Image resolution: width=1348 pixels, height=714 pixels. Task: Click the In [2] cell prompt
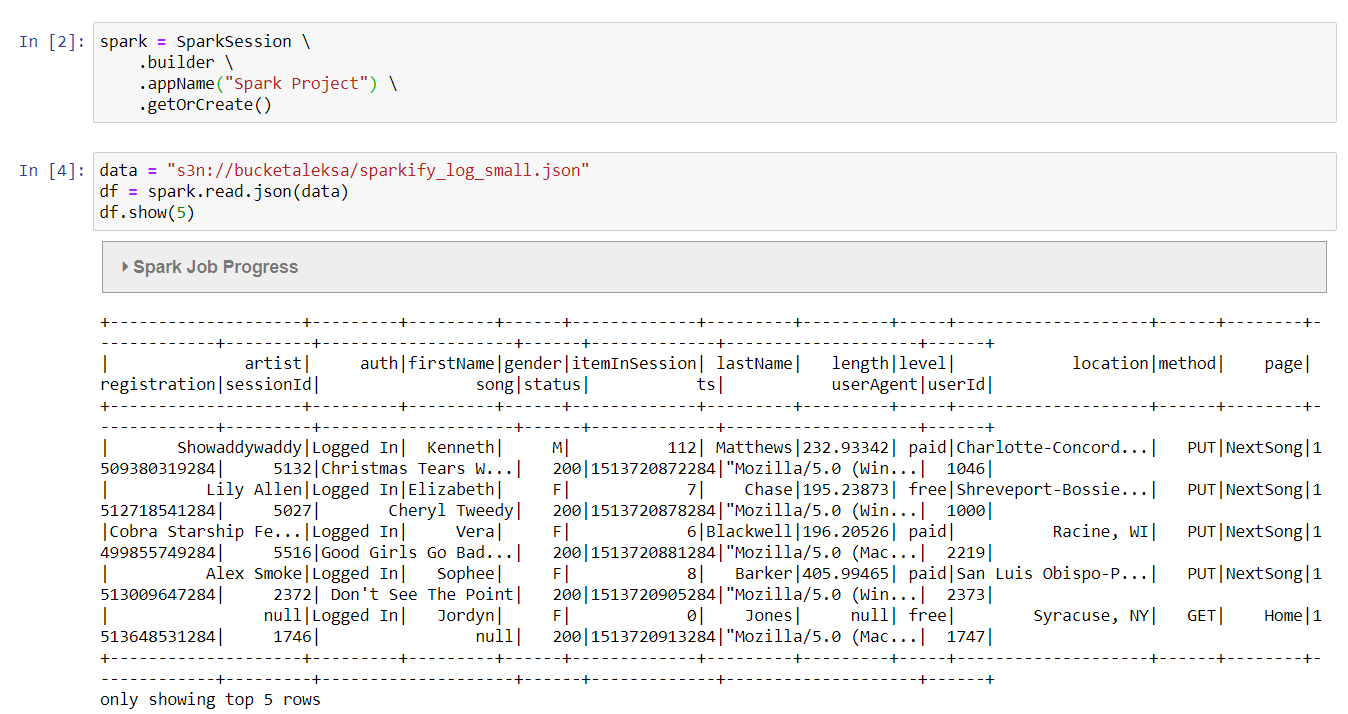pyautogui.click(x=52, y=42)
